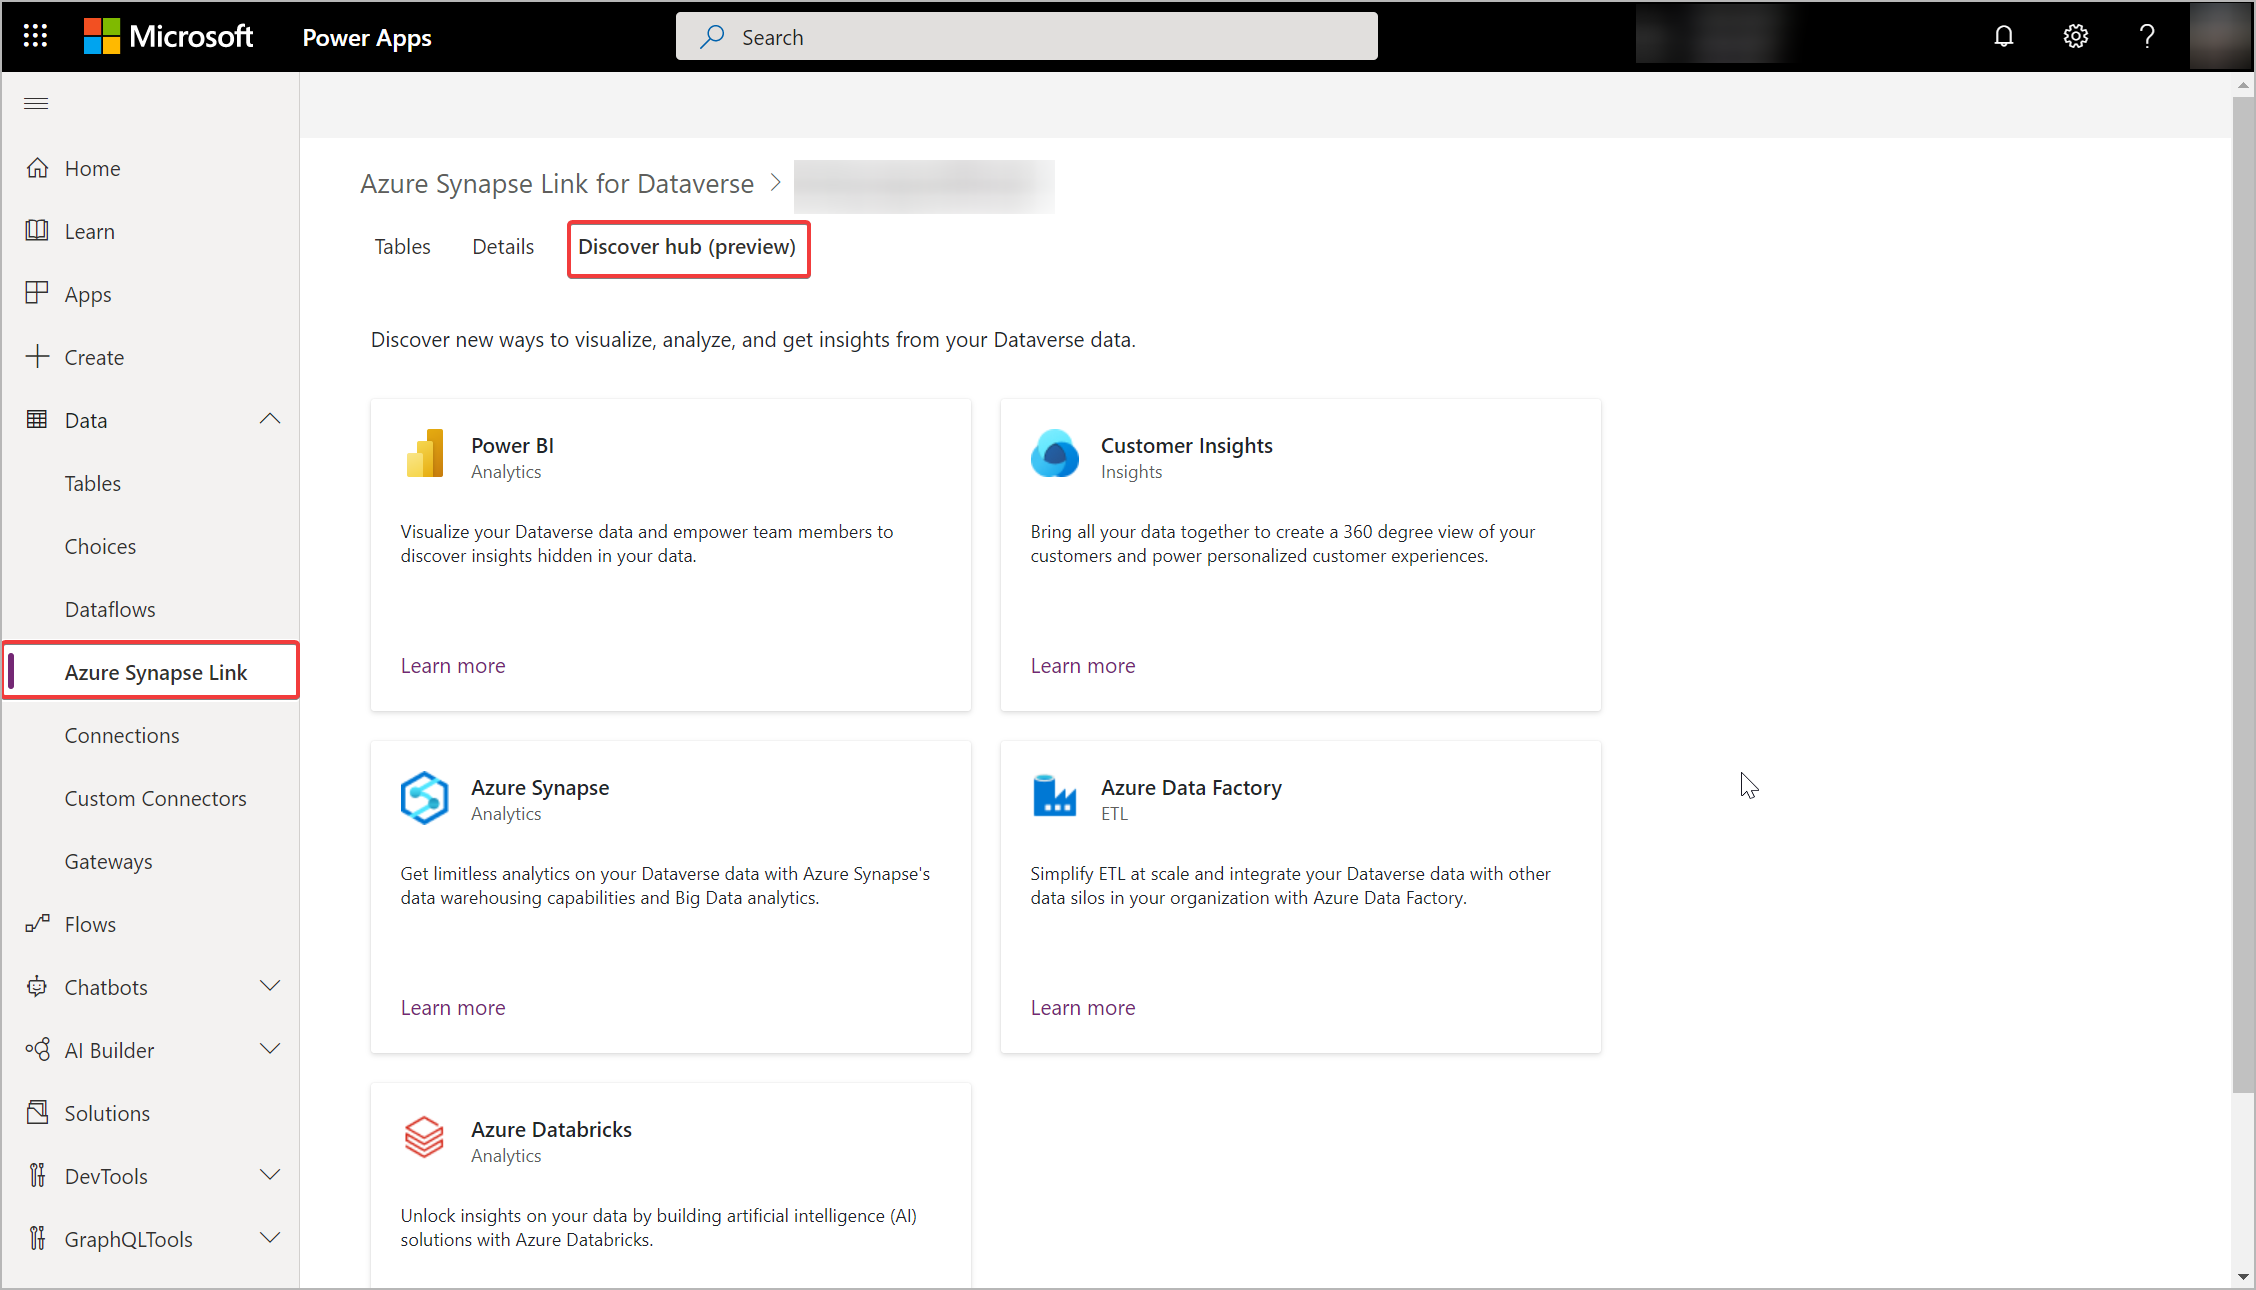Viewport: 2256px width, 1290px height.
Task: Select the Discover hub preview tab
Action: point(688,246)
